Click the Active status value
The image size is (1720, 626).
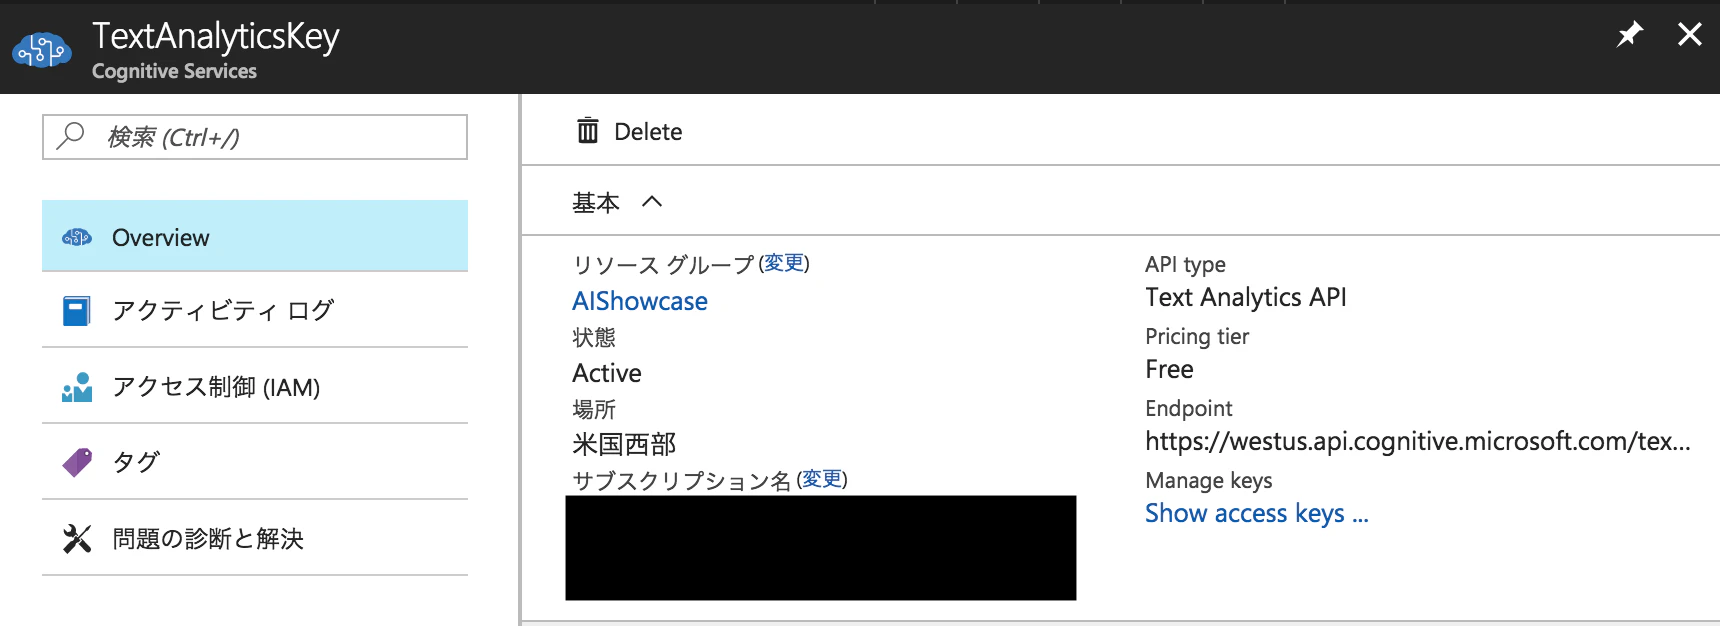[607, 373]
